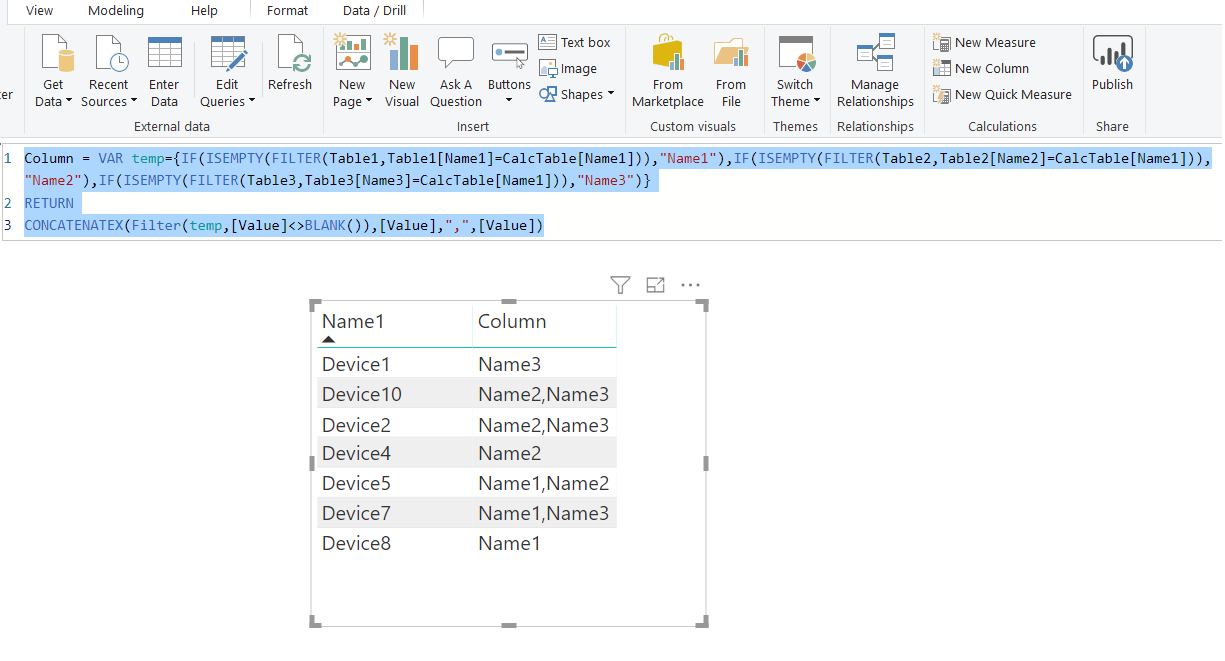This screenshot has width=1225, height=661.
Task: Open Recent Sources icon
Action: pos(110,53)
